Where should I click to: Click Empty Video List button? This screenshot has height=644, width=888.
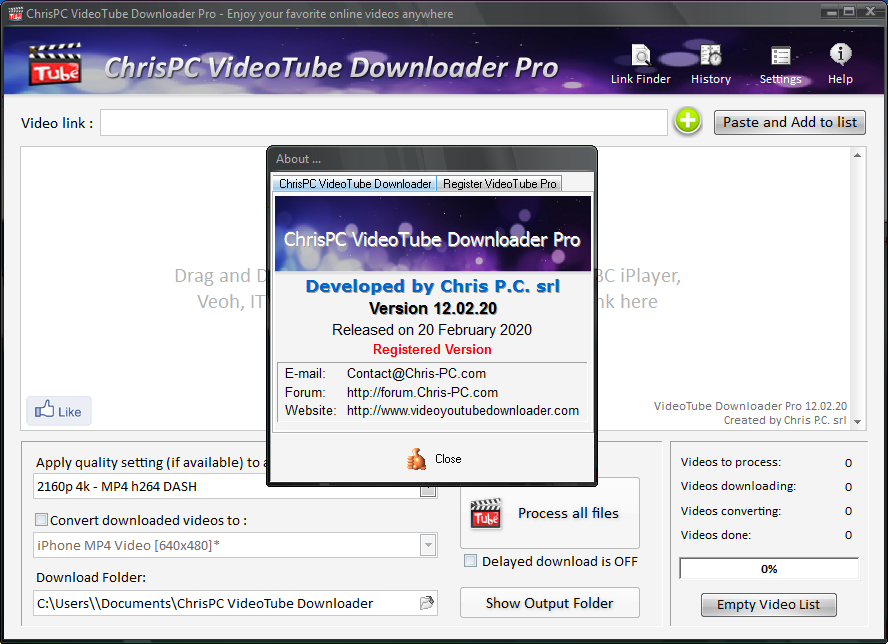pyautogui.click(x=768, y=604)
